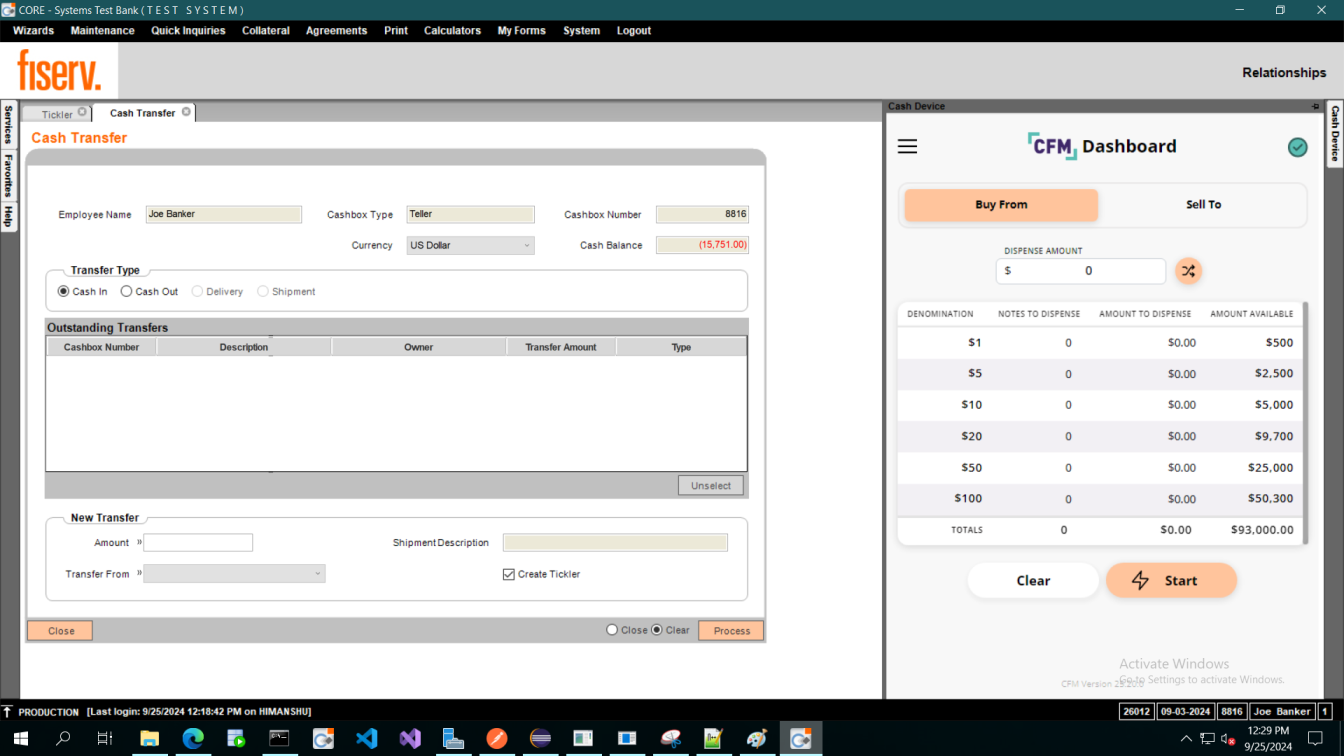Viewport: 1344px width, 756px height.
Task: Open the Currency dropdown
Action: pyautogui.click(x=470, y=245)
